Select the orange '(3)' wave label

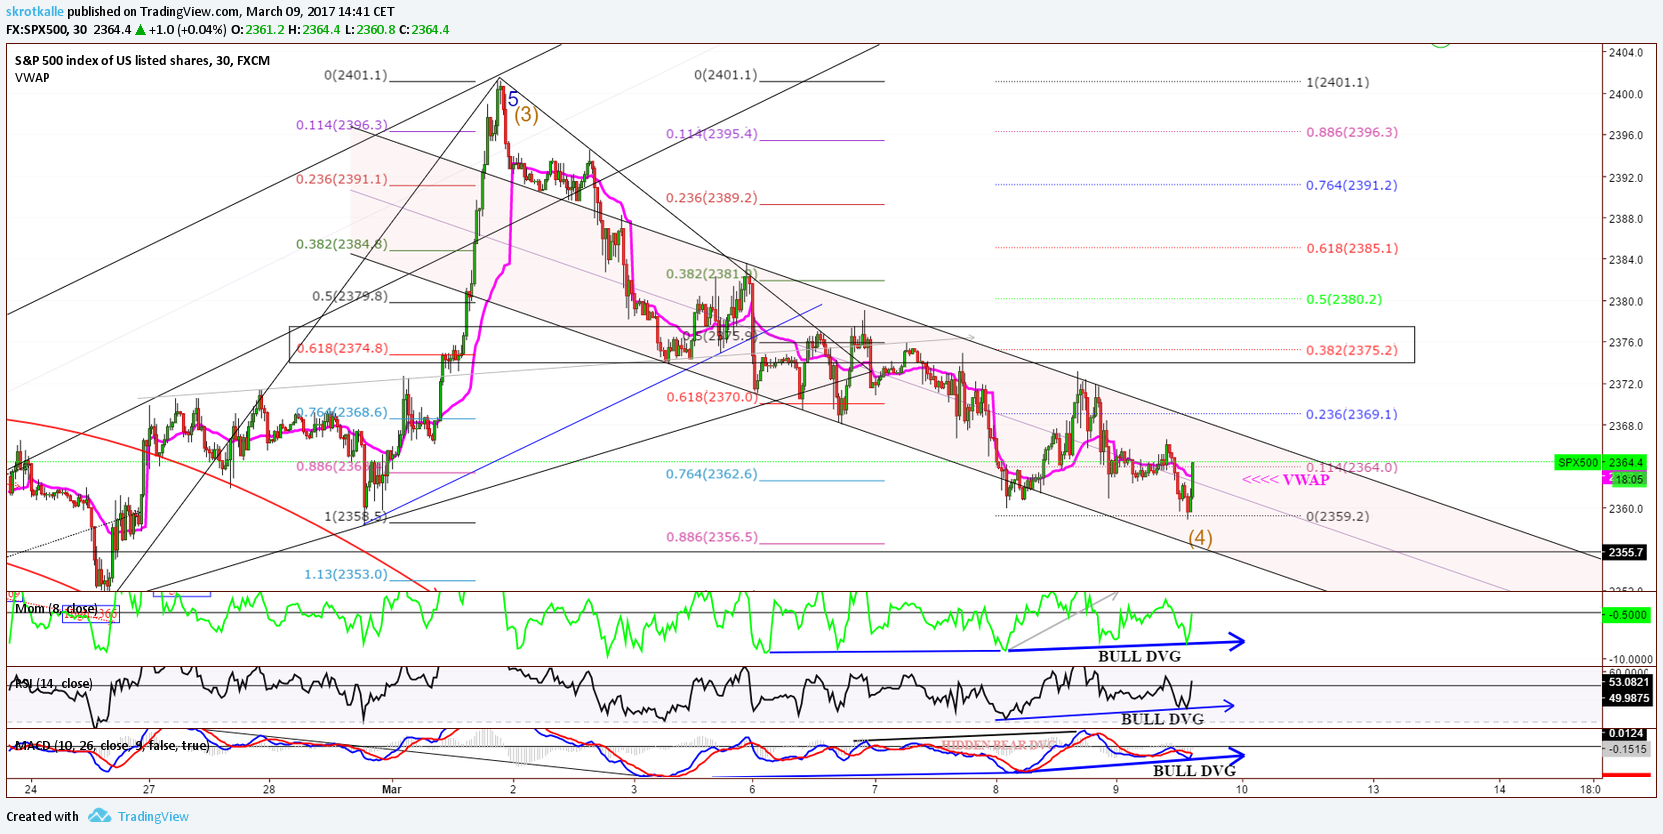coord(526,114)
